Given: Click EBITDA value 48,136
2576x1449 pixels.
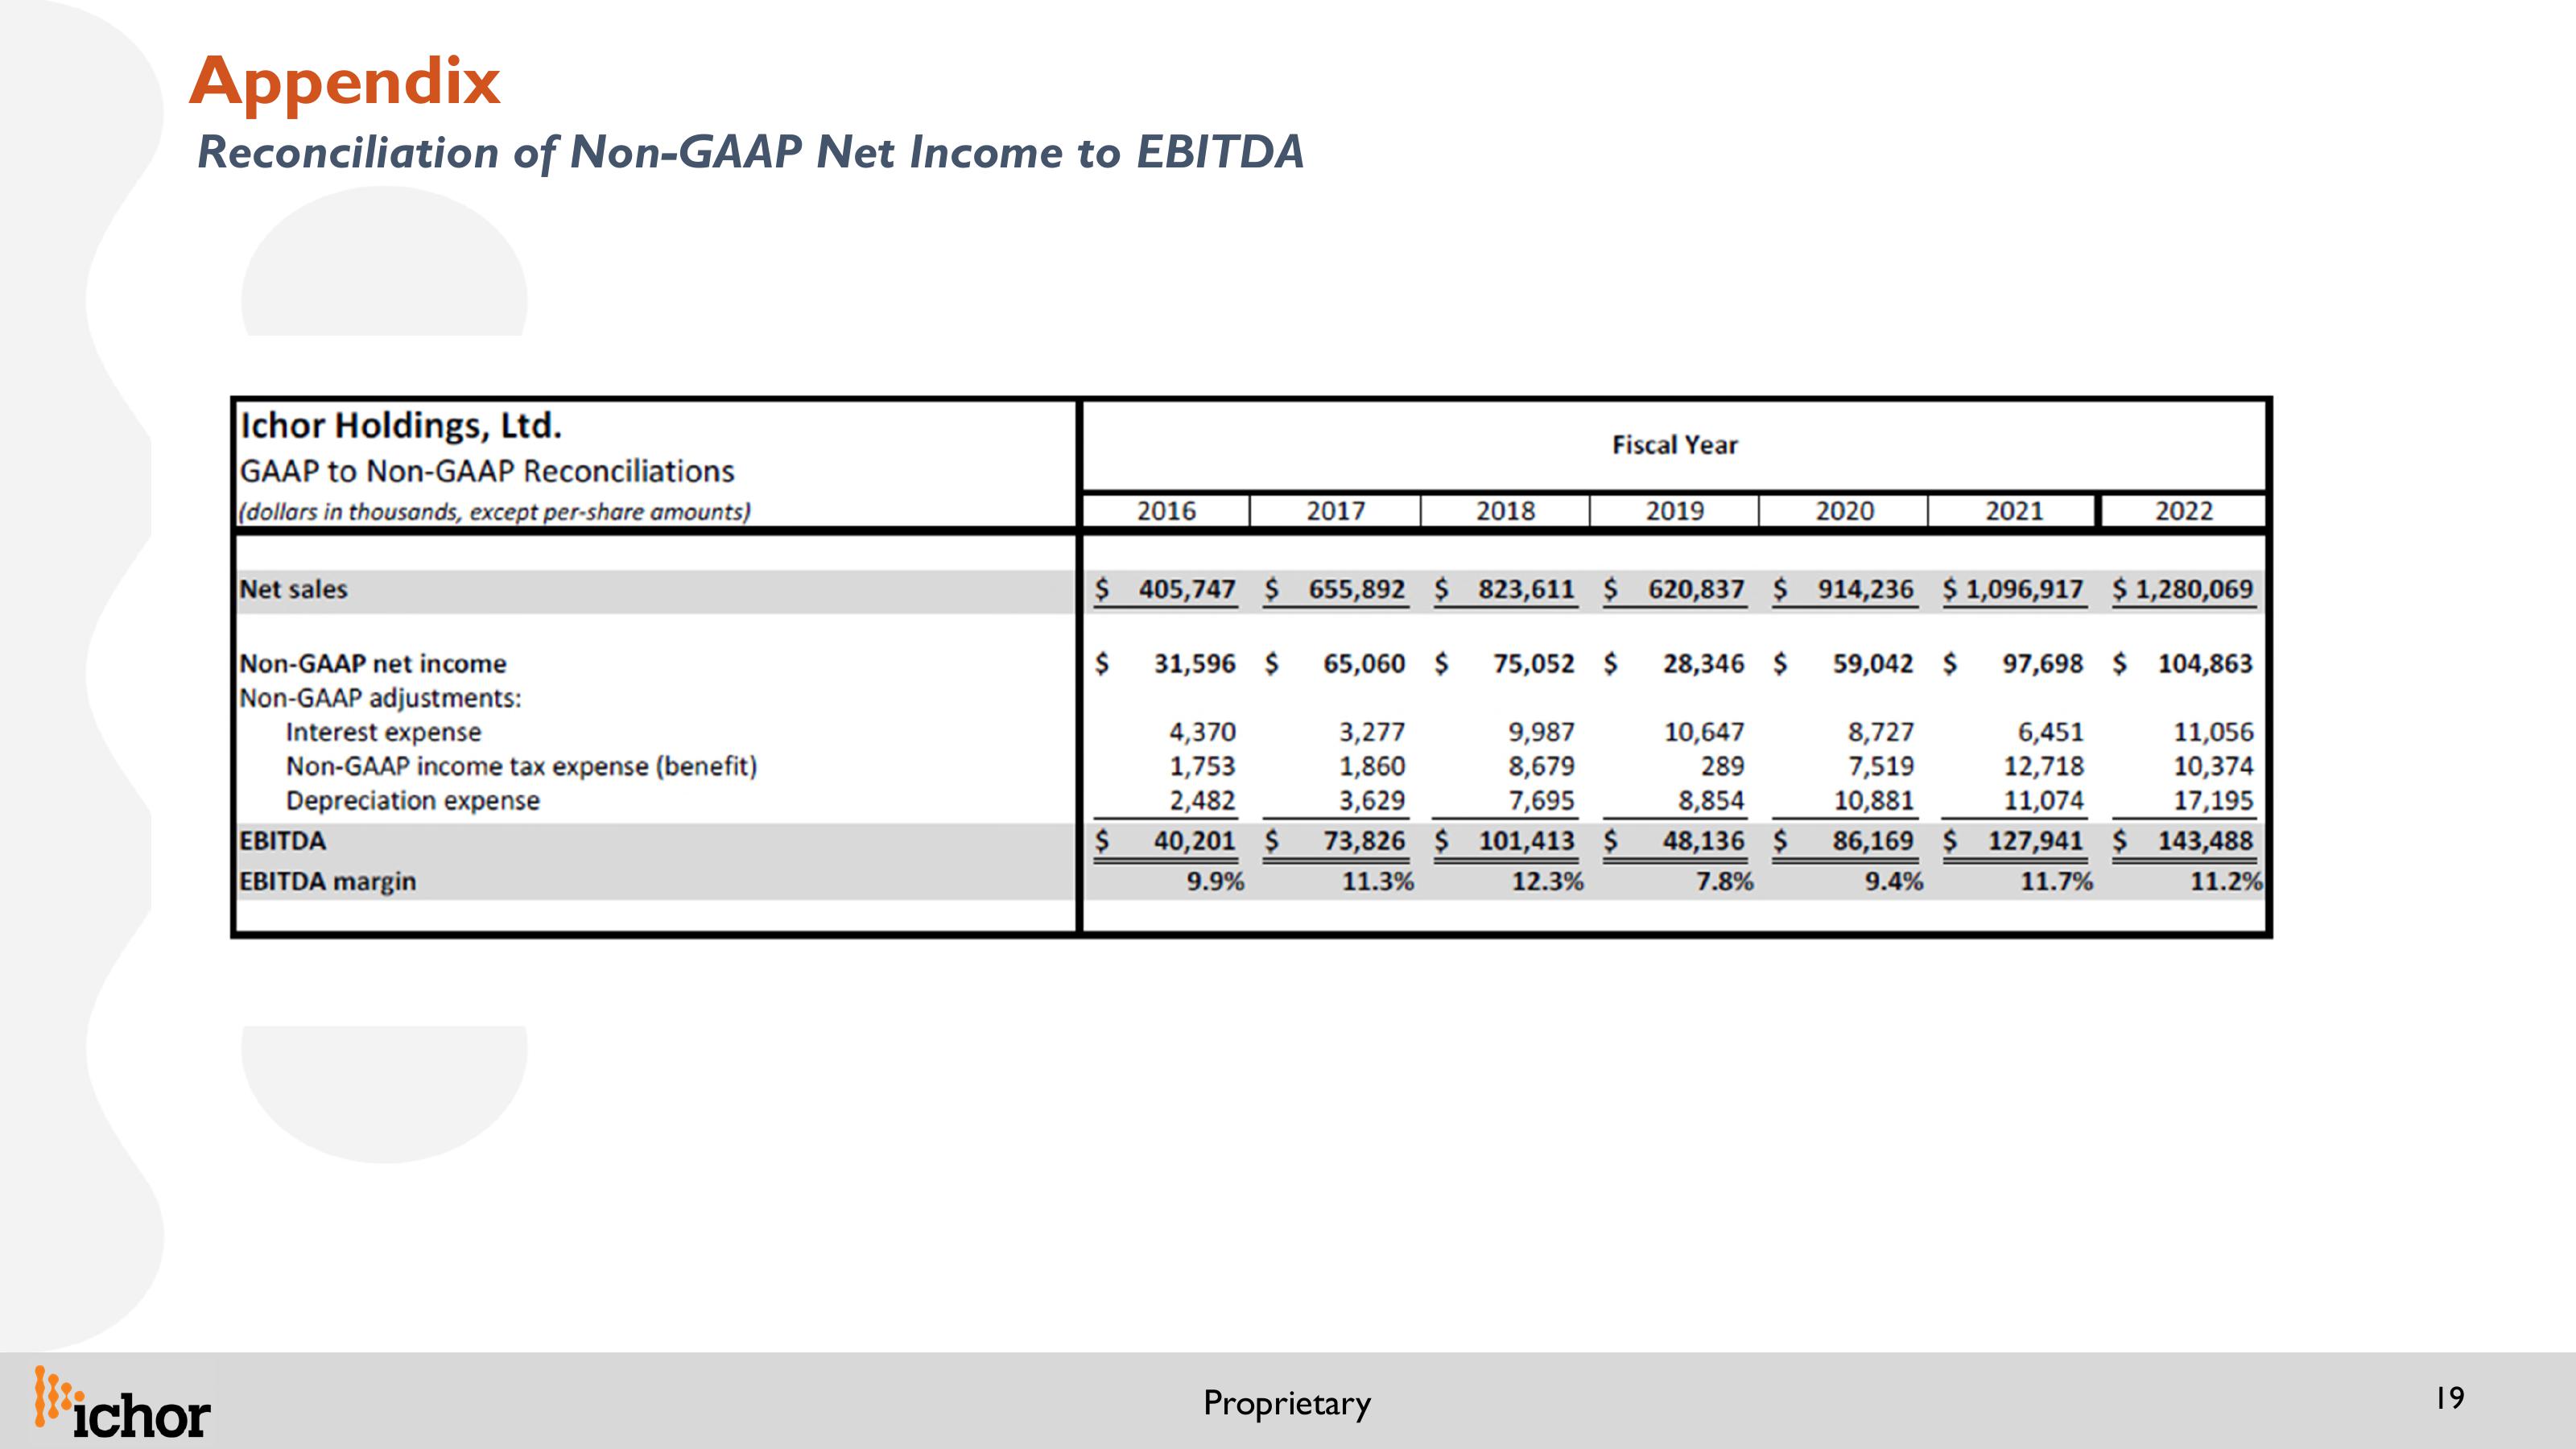Looking at the screenshot, I should click(1704, 841).
